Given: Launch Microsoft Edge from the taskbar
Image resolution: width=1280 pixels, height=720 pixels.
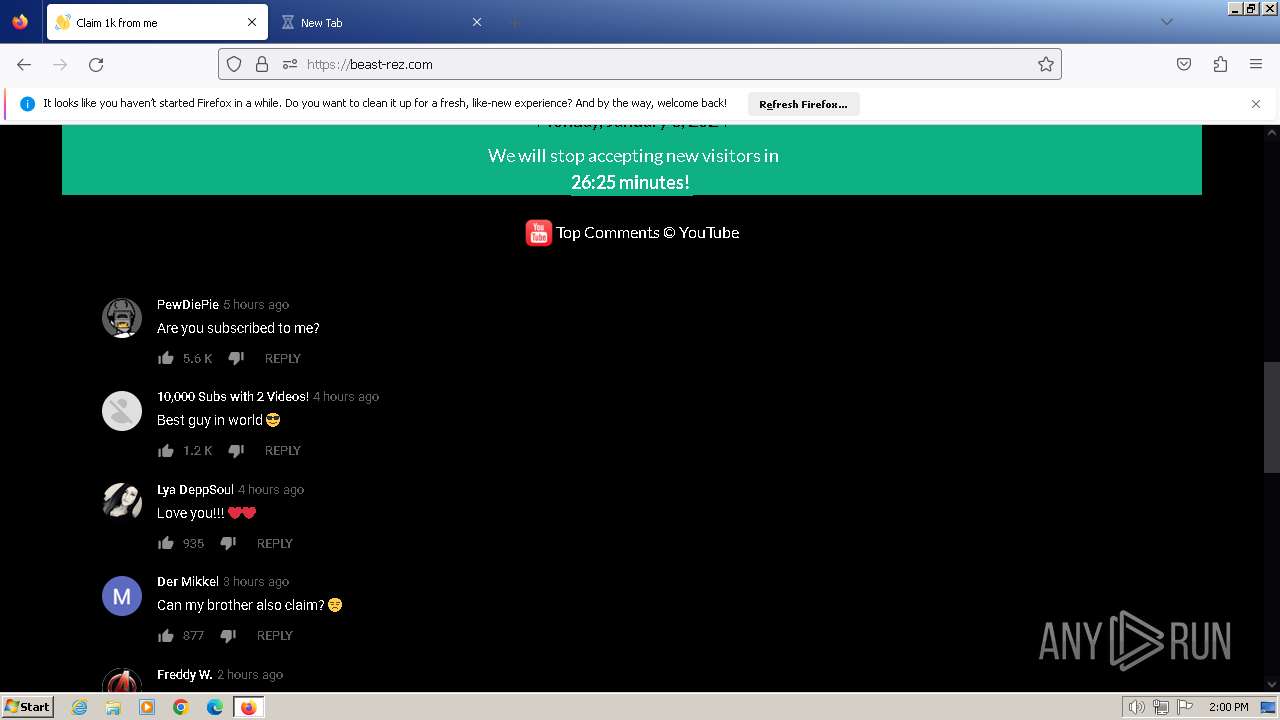Looking at the screenshot, I should pyautogui.click(x=215, y=707).
